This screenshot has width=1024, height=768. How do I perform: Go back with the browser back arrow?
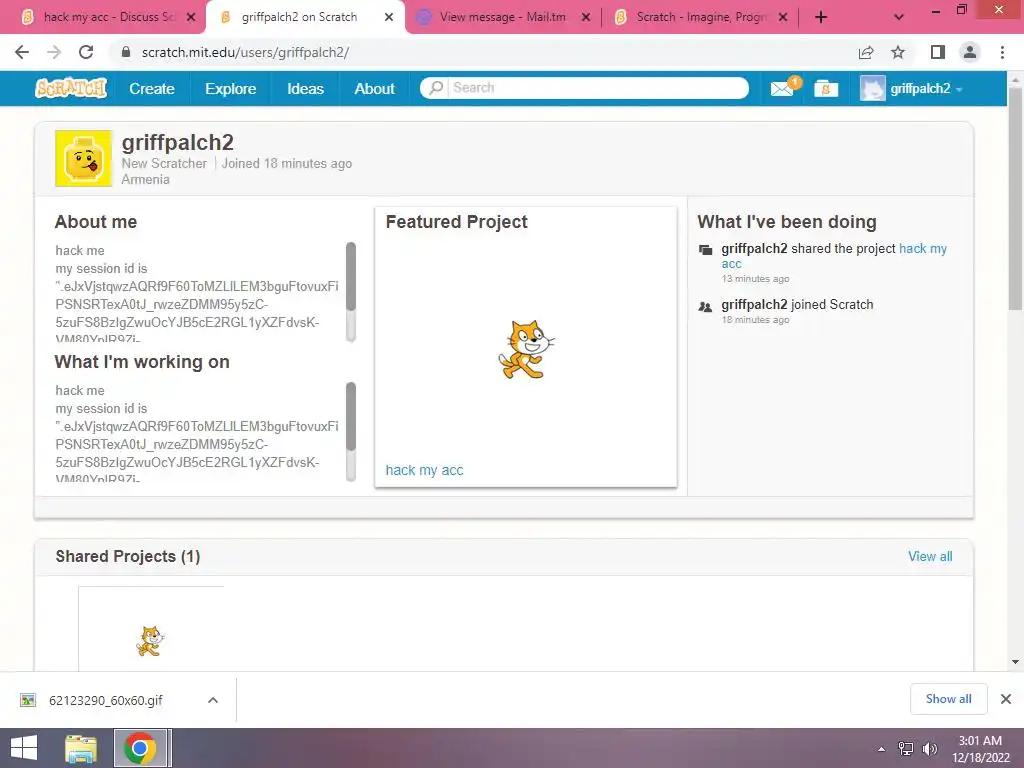(22, 52)
